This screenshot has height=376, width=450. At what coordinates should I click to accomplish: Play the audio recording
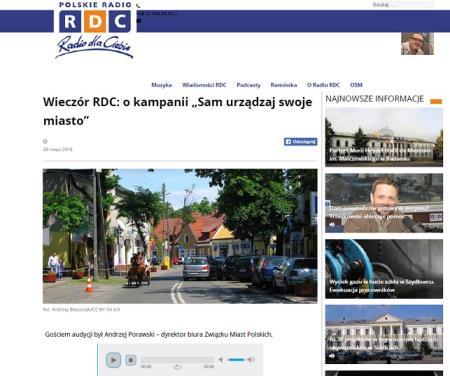113,360
